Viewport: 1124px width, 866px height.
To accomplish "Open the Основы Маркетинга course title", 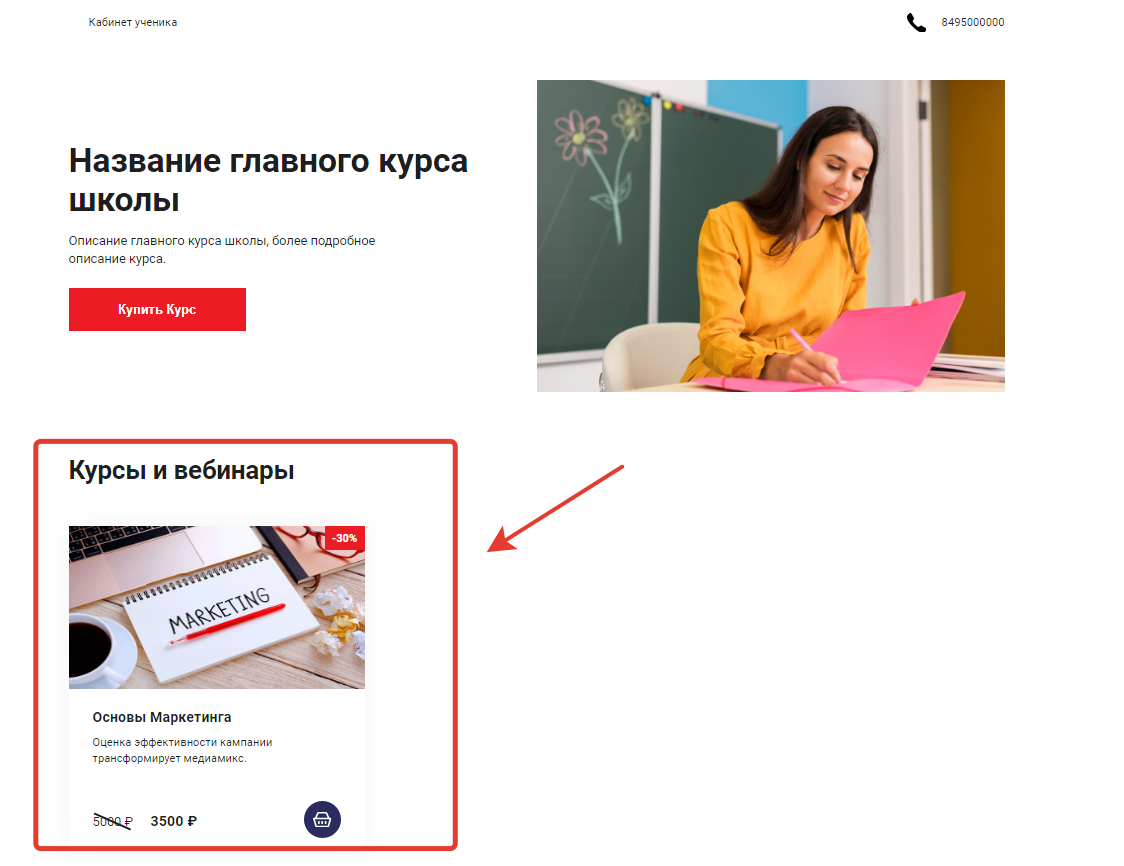I will 162,717.
